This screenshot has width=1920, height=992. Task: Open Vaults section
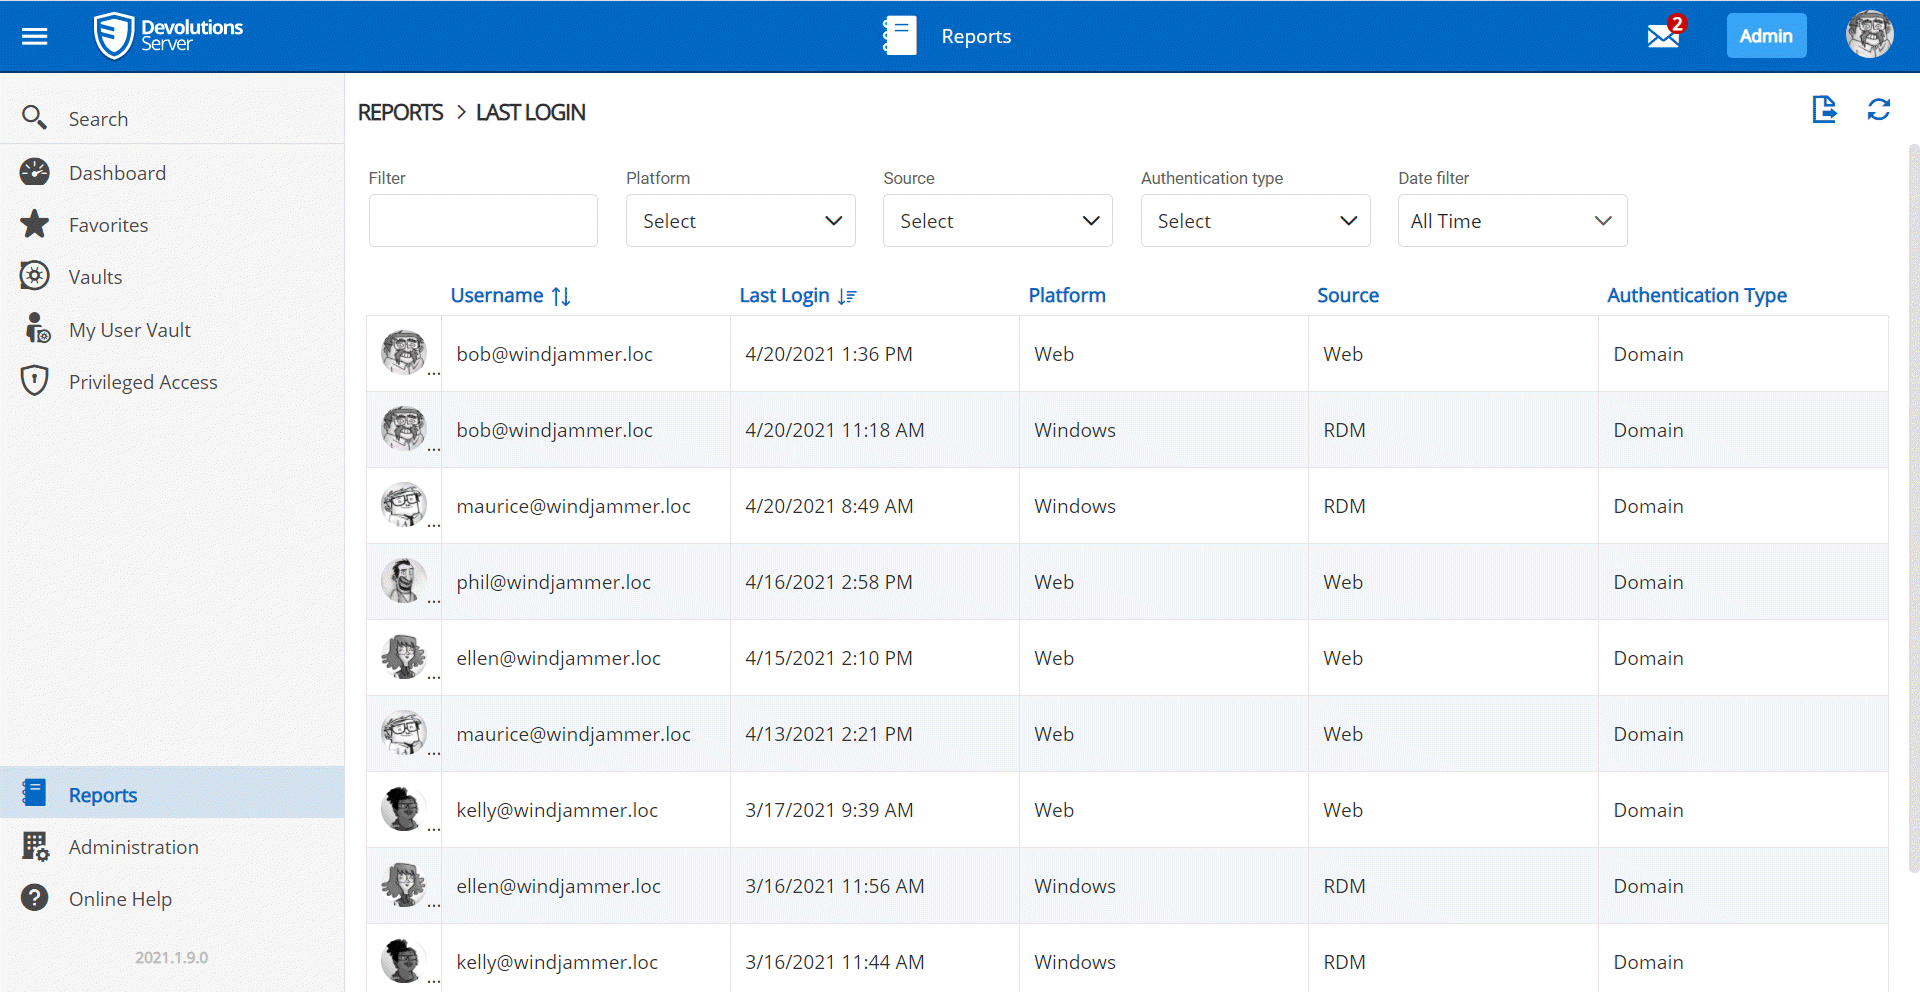95,277
